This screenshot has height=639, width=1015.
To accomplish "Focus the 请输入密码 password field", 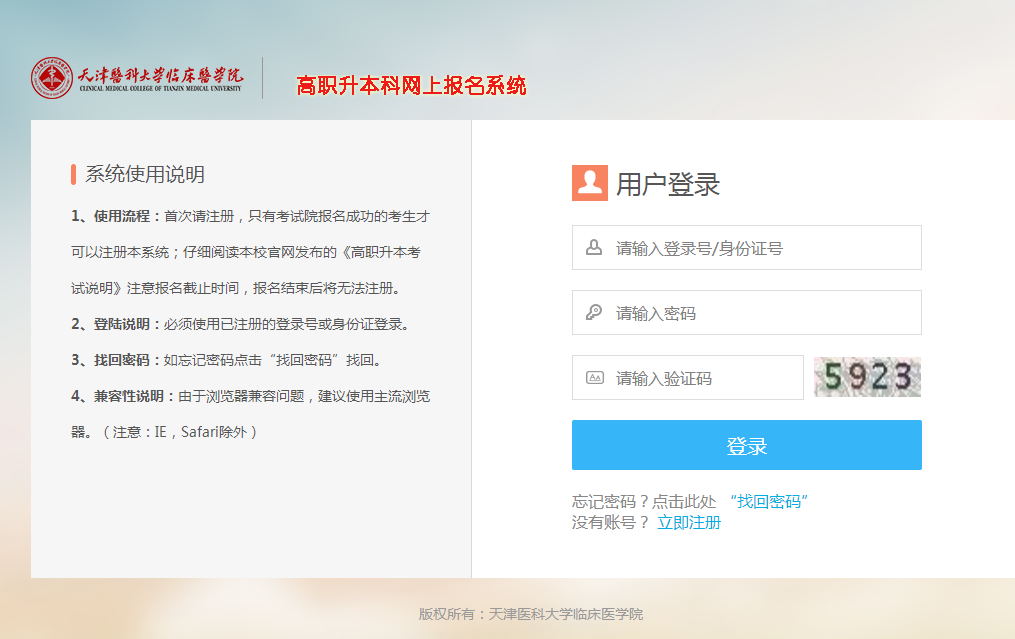I will click(x=746, y=312).
